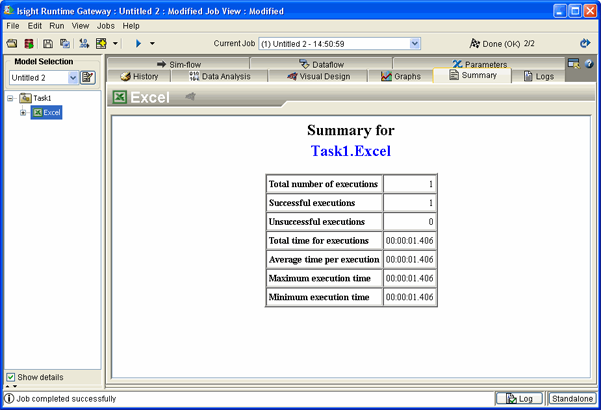
Task: Expand the Excel tree node
Action: pyautogui.click(x=23, y=112)
